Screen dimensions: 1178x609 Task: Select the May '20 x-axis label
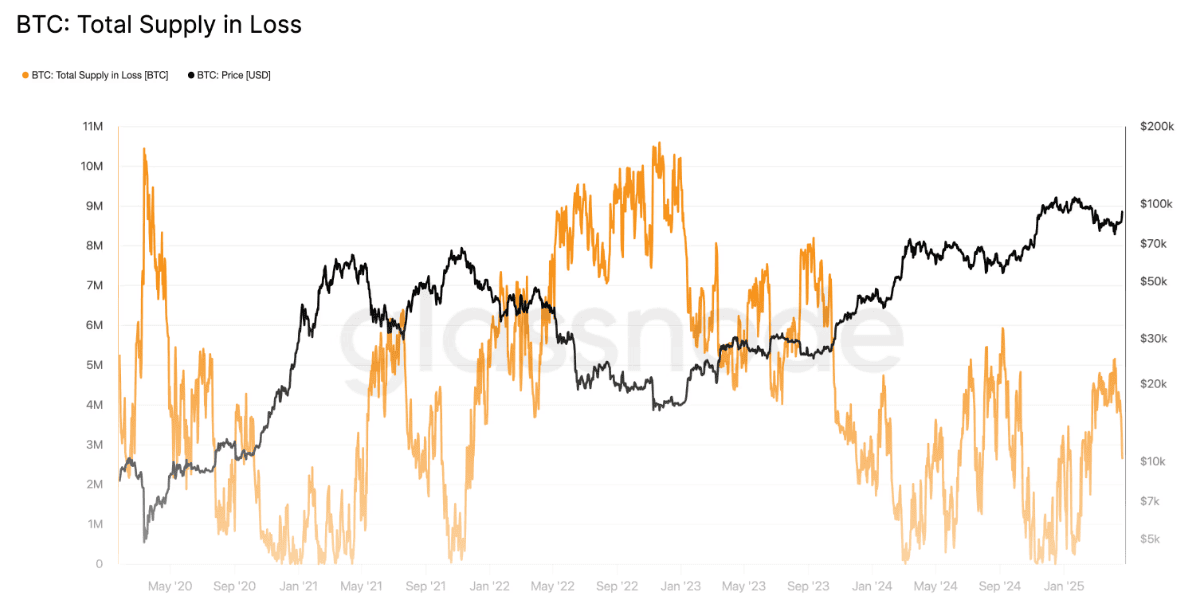click(x=170, y=586)
